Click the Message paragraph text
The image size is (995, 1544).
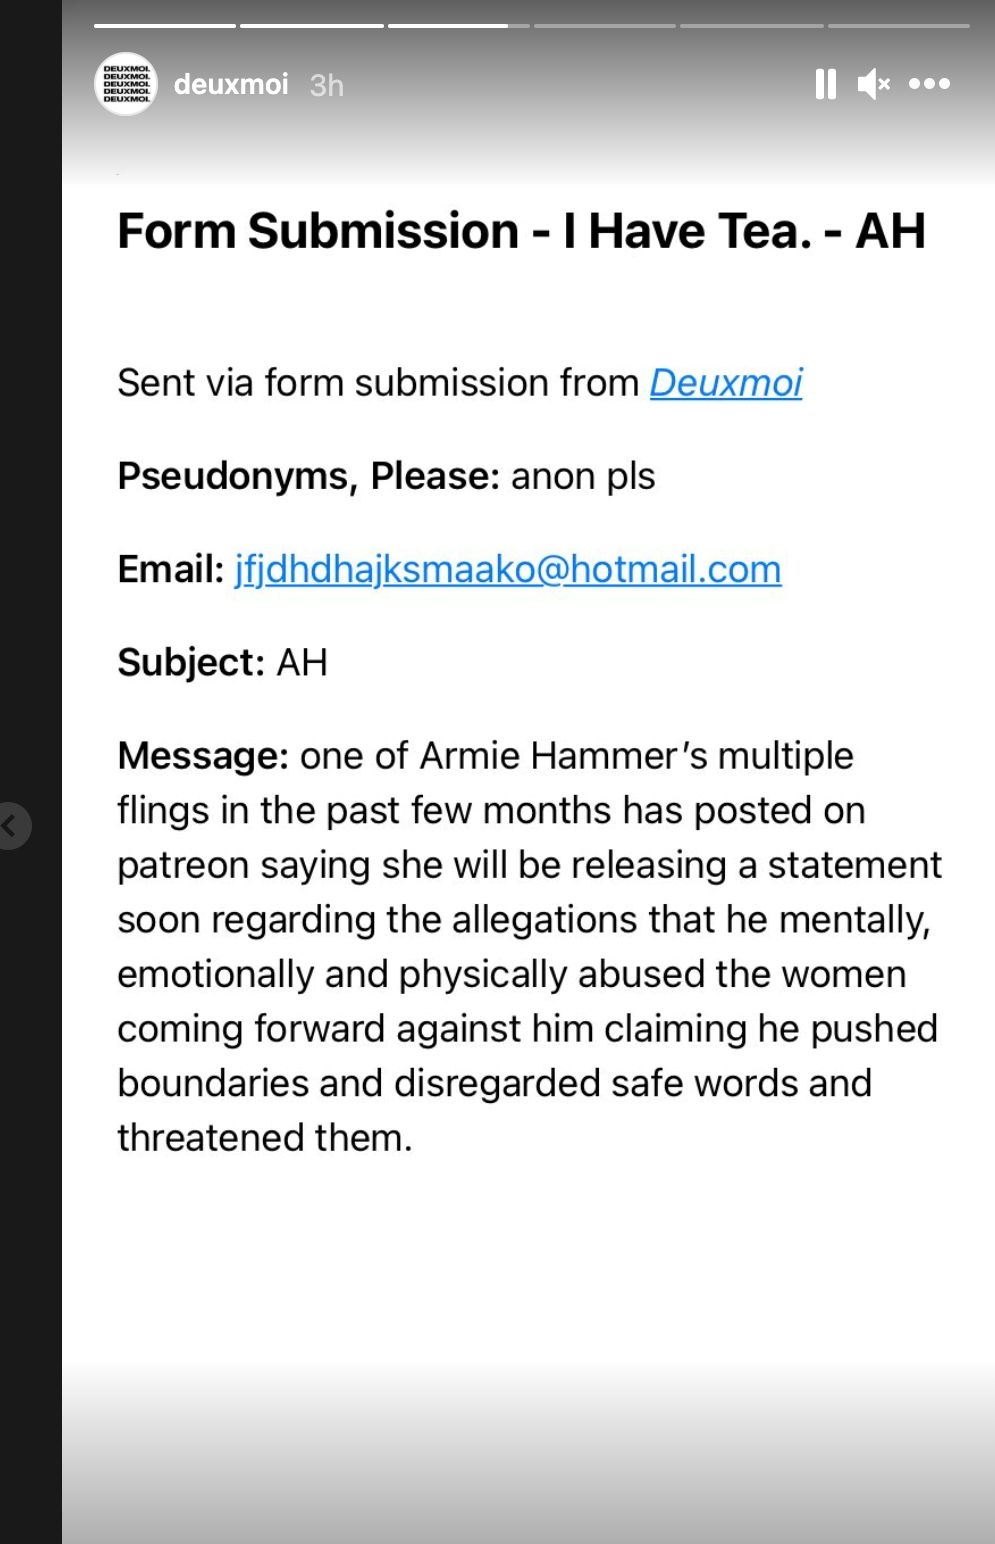pyautogui.click(x=528, y=946)
